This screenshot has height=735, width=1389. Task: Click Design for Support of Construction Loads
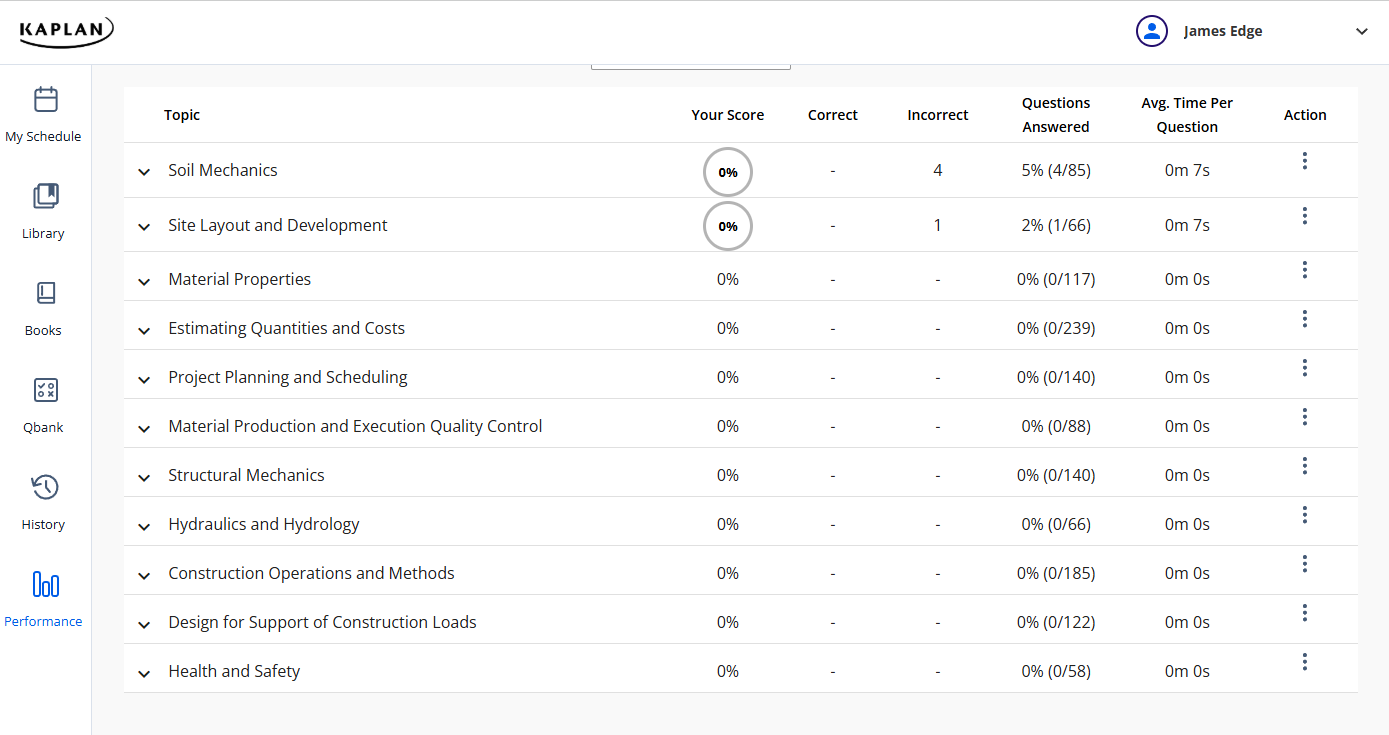(322, 622)
